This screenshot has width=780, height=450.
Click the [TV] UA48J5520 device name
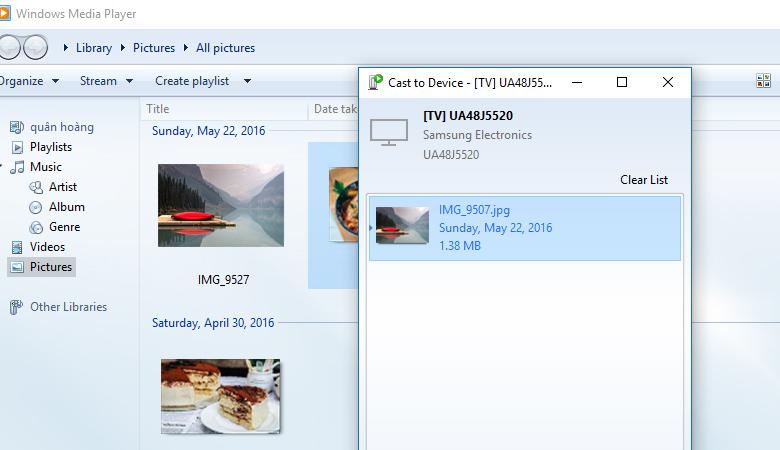pos(468,116)
